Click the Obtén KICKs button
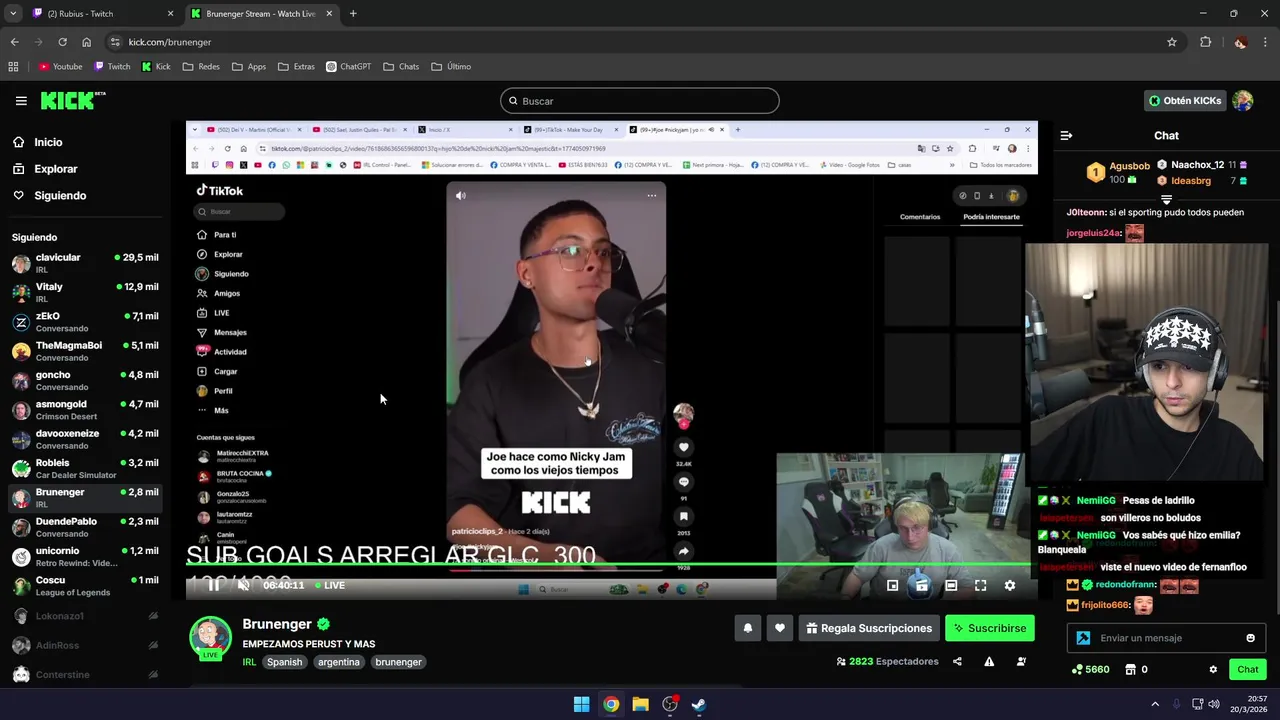Screen dimensions: 1280x720 [1185, 101]
